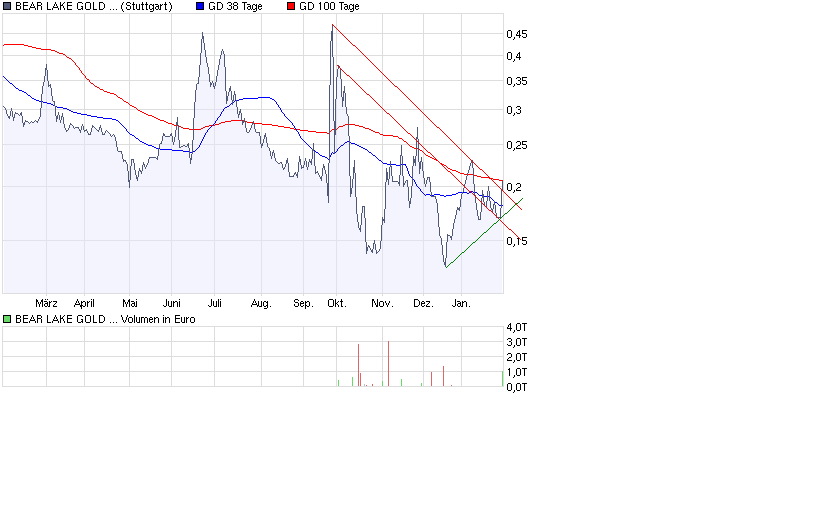
Task: Click the 'Juni' axis label
Action: coord(171,303)
